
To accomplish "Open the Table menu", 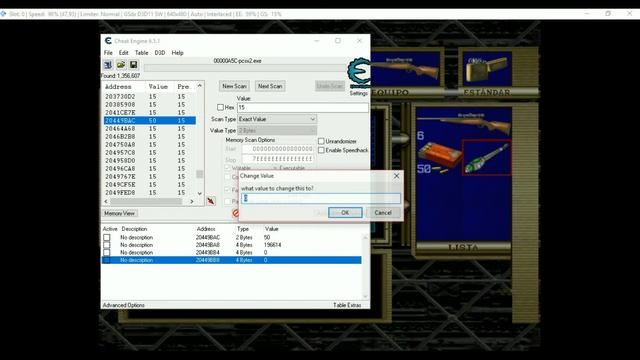I will click(x=142, y=53).
